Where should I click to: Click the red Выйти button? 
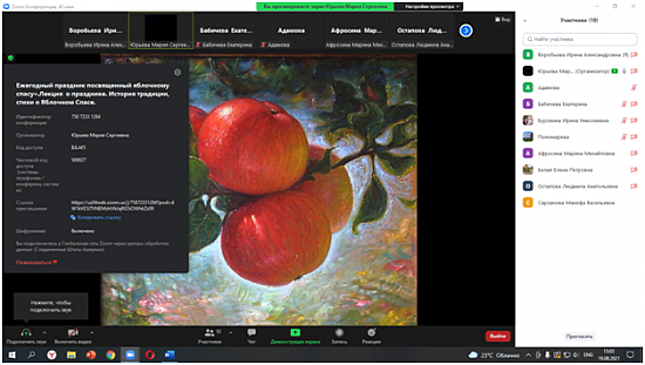(x=498, y=336)
